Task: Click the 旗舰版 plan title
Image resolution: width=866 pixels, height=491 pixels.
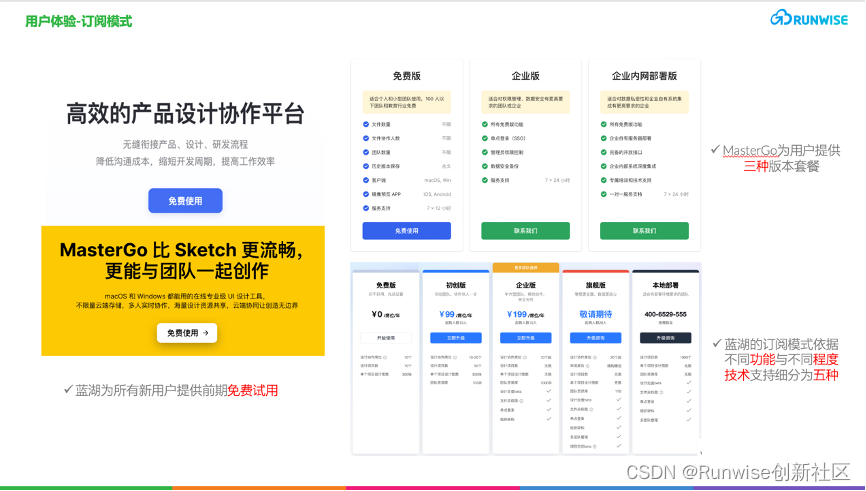Action: tap(595, 286)
